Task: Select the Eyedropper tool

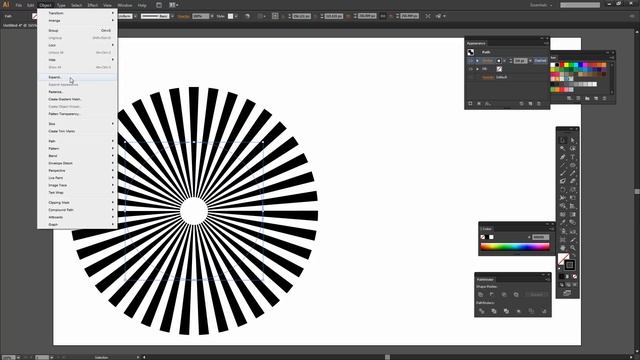Action: pos(563,222)
